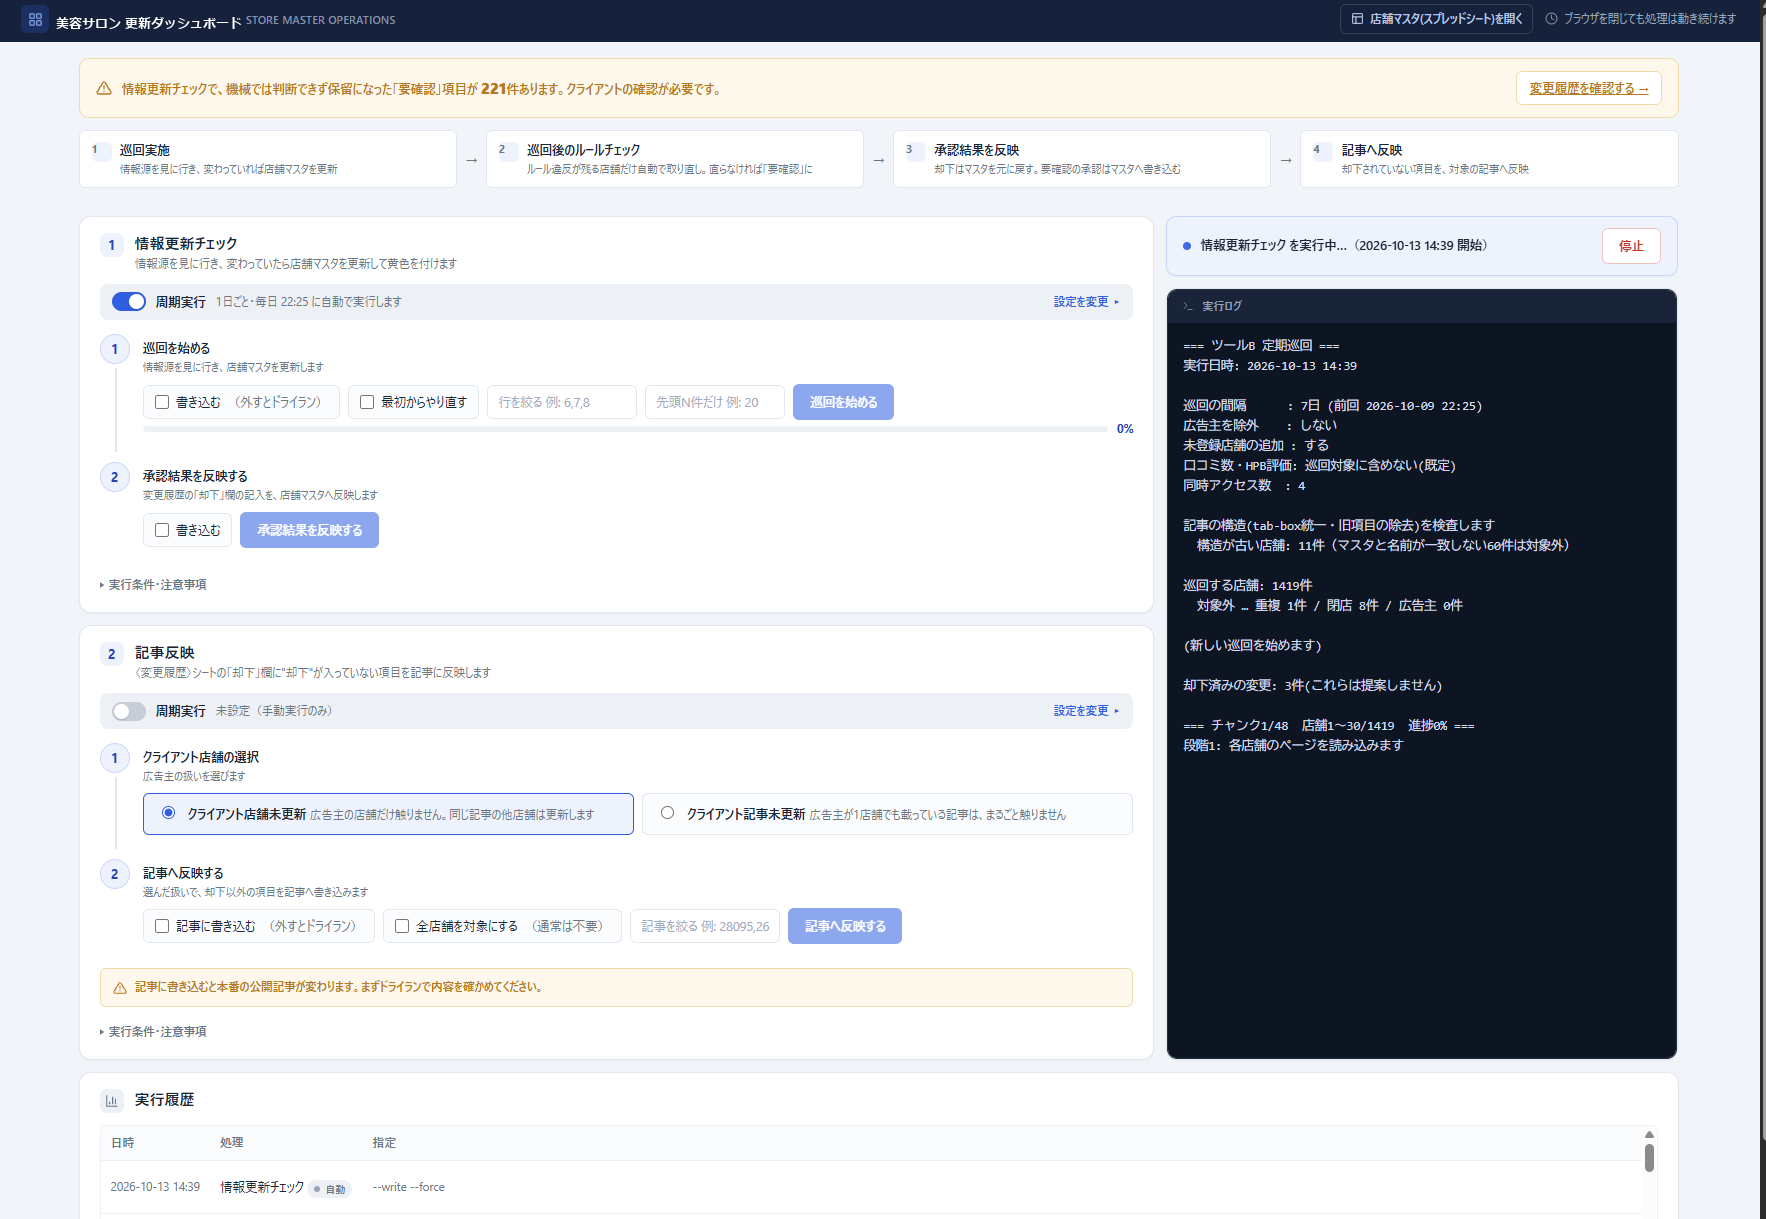The image size is (1766, 1219).
Task: Expand 設定を変更 in 情報更新チェック section
Action: (x=1086, y=302)
